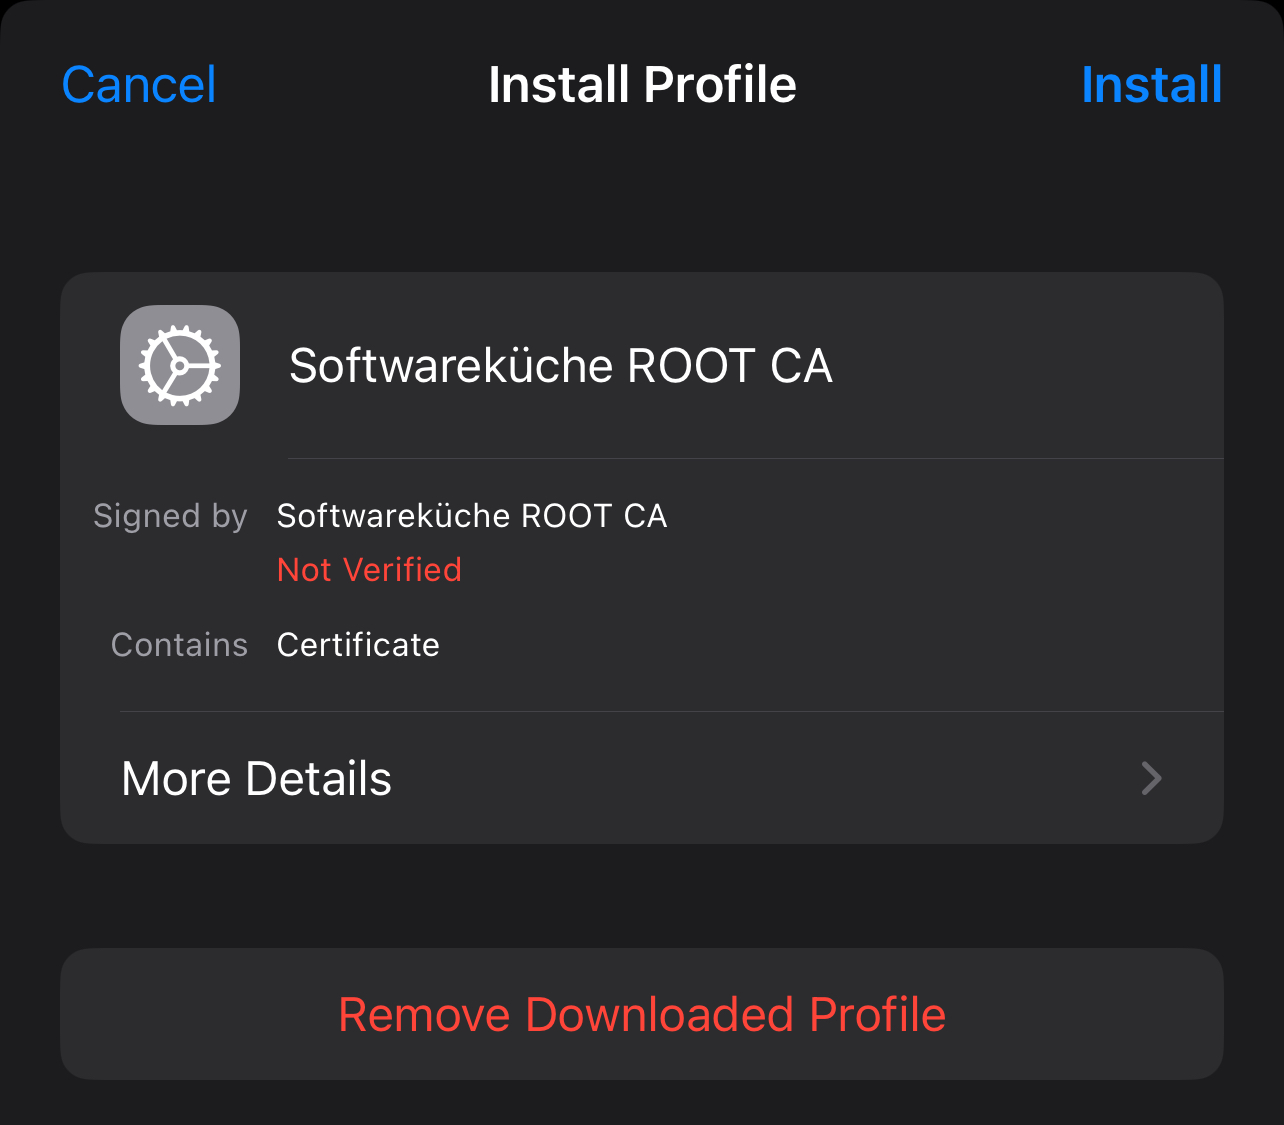Tap the More Details chevron arrow
Screen dimensions: 1284x1125
(x=1151, y=778)
